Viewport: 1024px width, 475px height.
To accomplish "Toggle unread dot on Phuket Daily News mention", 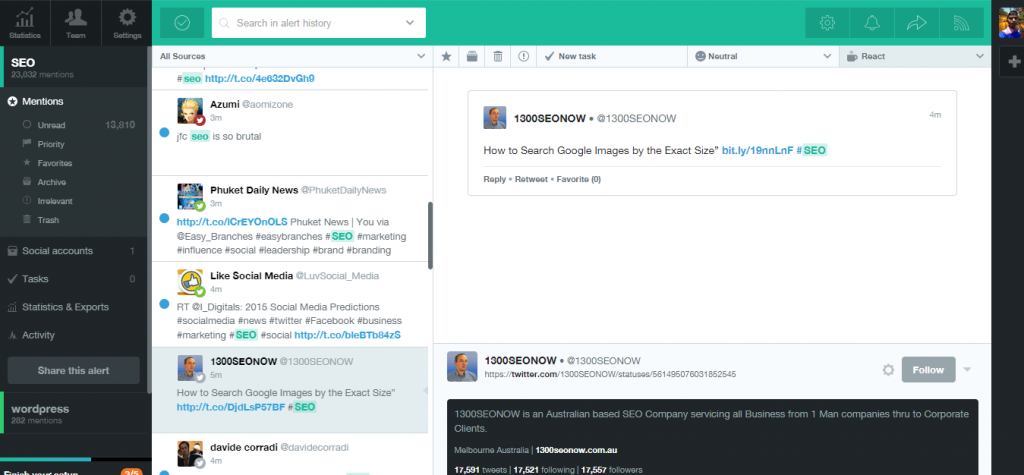I will click(165, 218).
